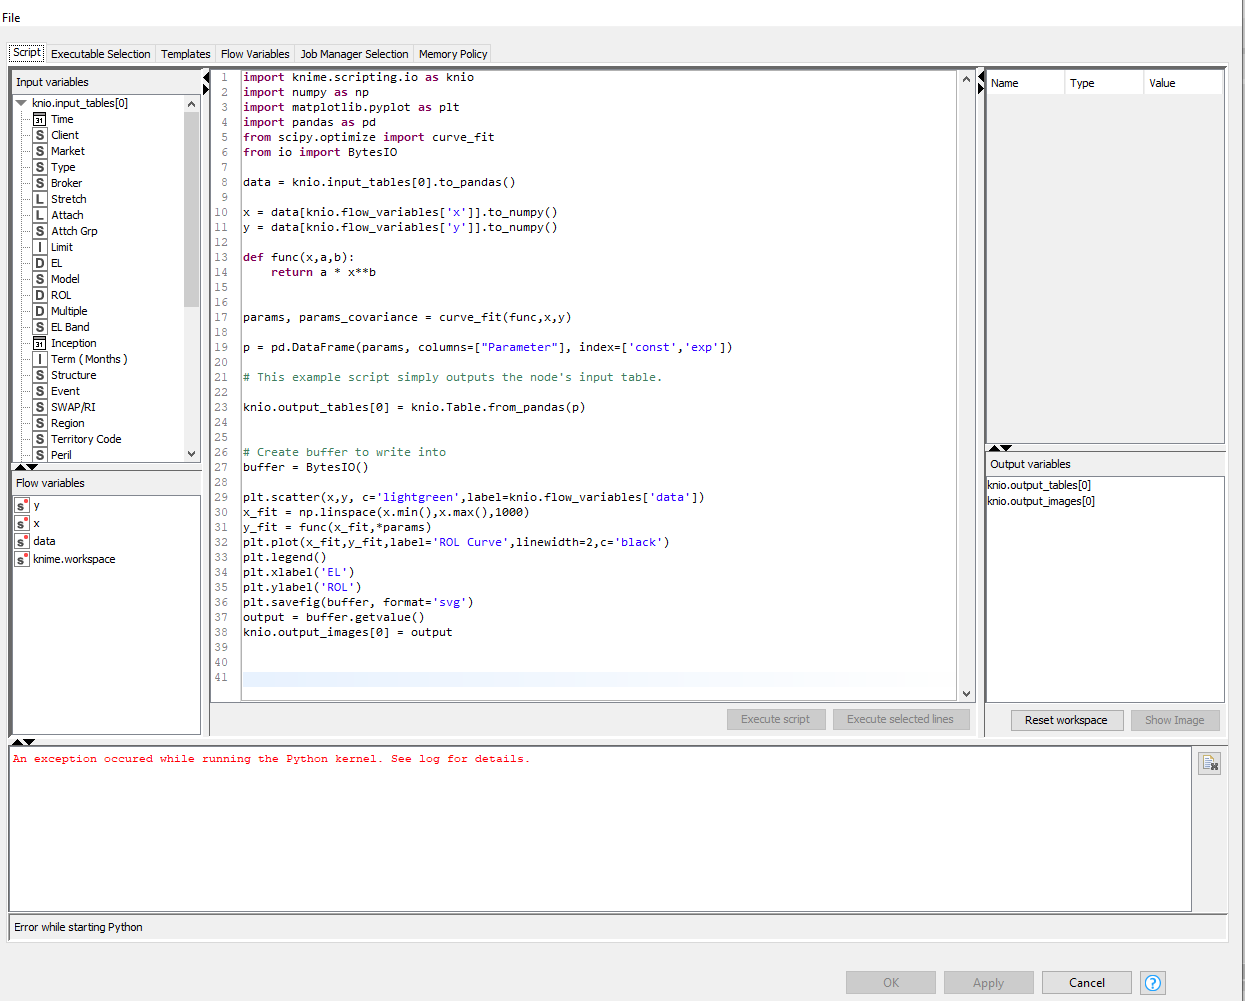Click the input variables scrollbar down arrow
The height and width of the screenshot is (1001, 1245).
click(x=192, y=454)
